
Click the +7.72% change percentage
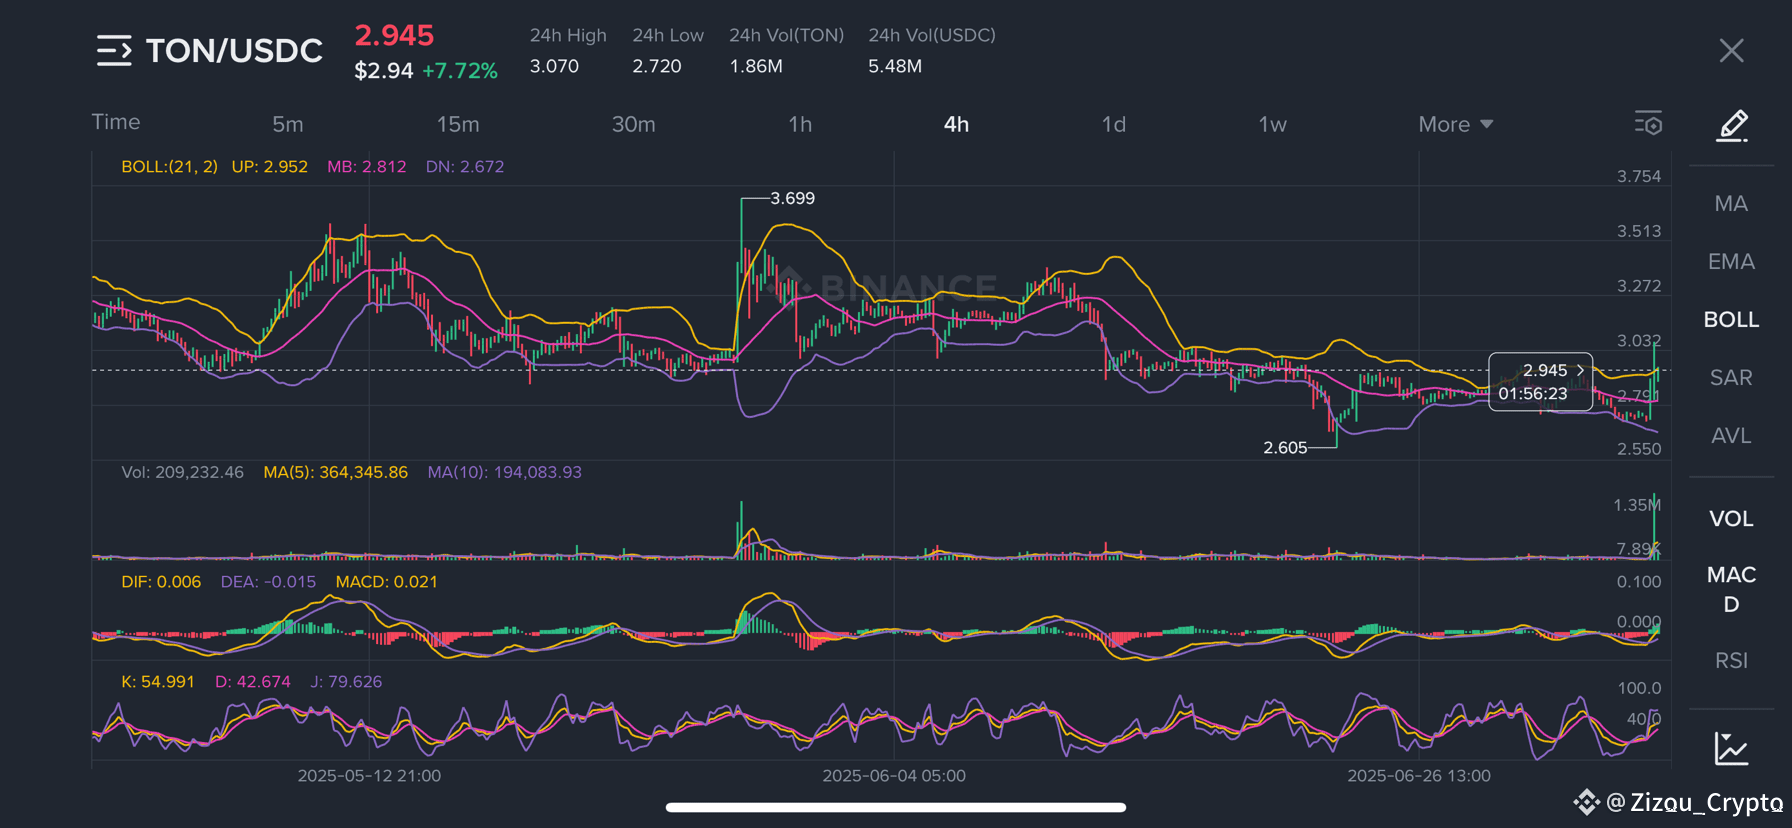460,71
